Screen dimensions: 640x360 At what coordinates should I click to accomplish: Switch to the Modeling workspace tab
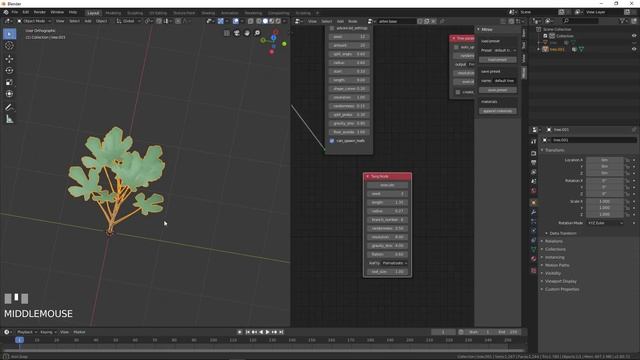[113, 13]
